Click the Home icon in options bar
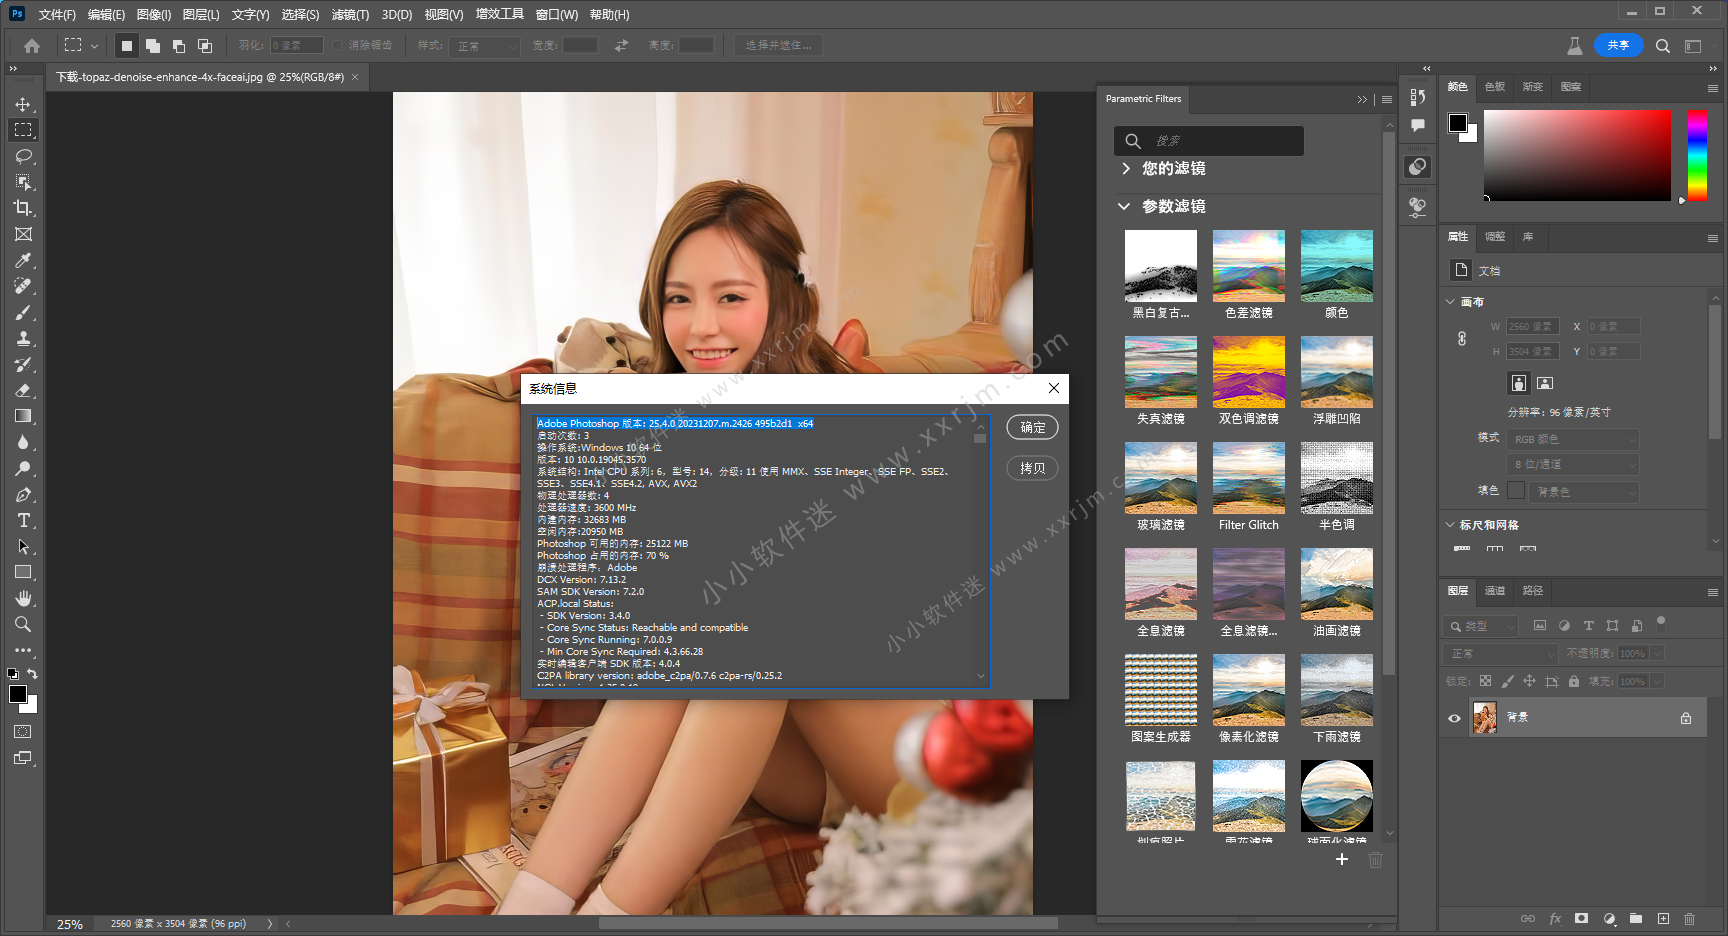 tap(32, 45)
